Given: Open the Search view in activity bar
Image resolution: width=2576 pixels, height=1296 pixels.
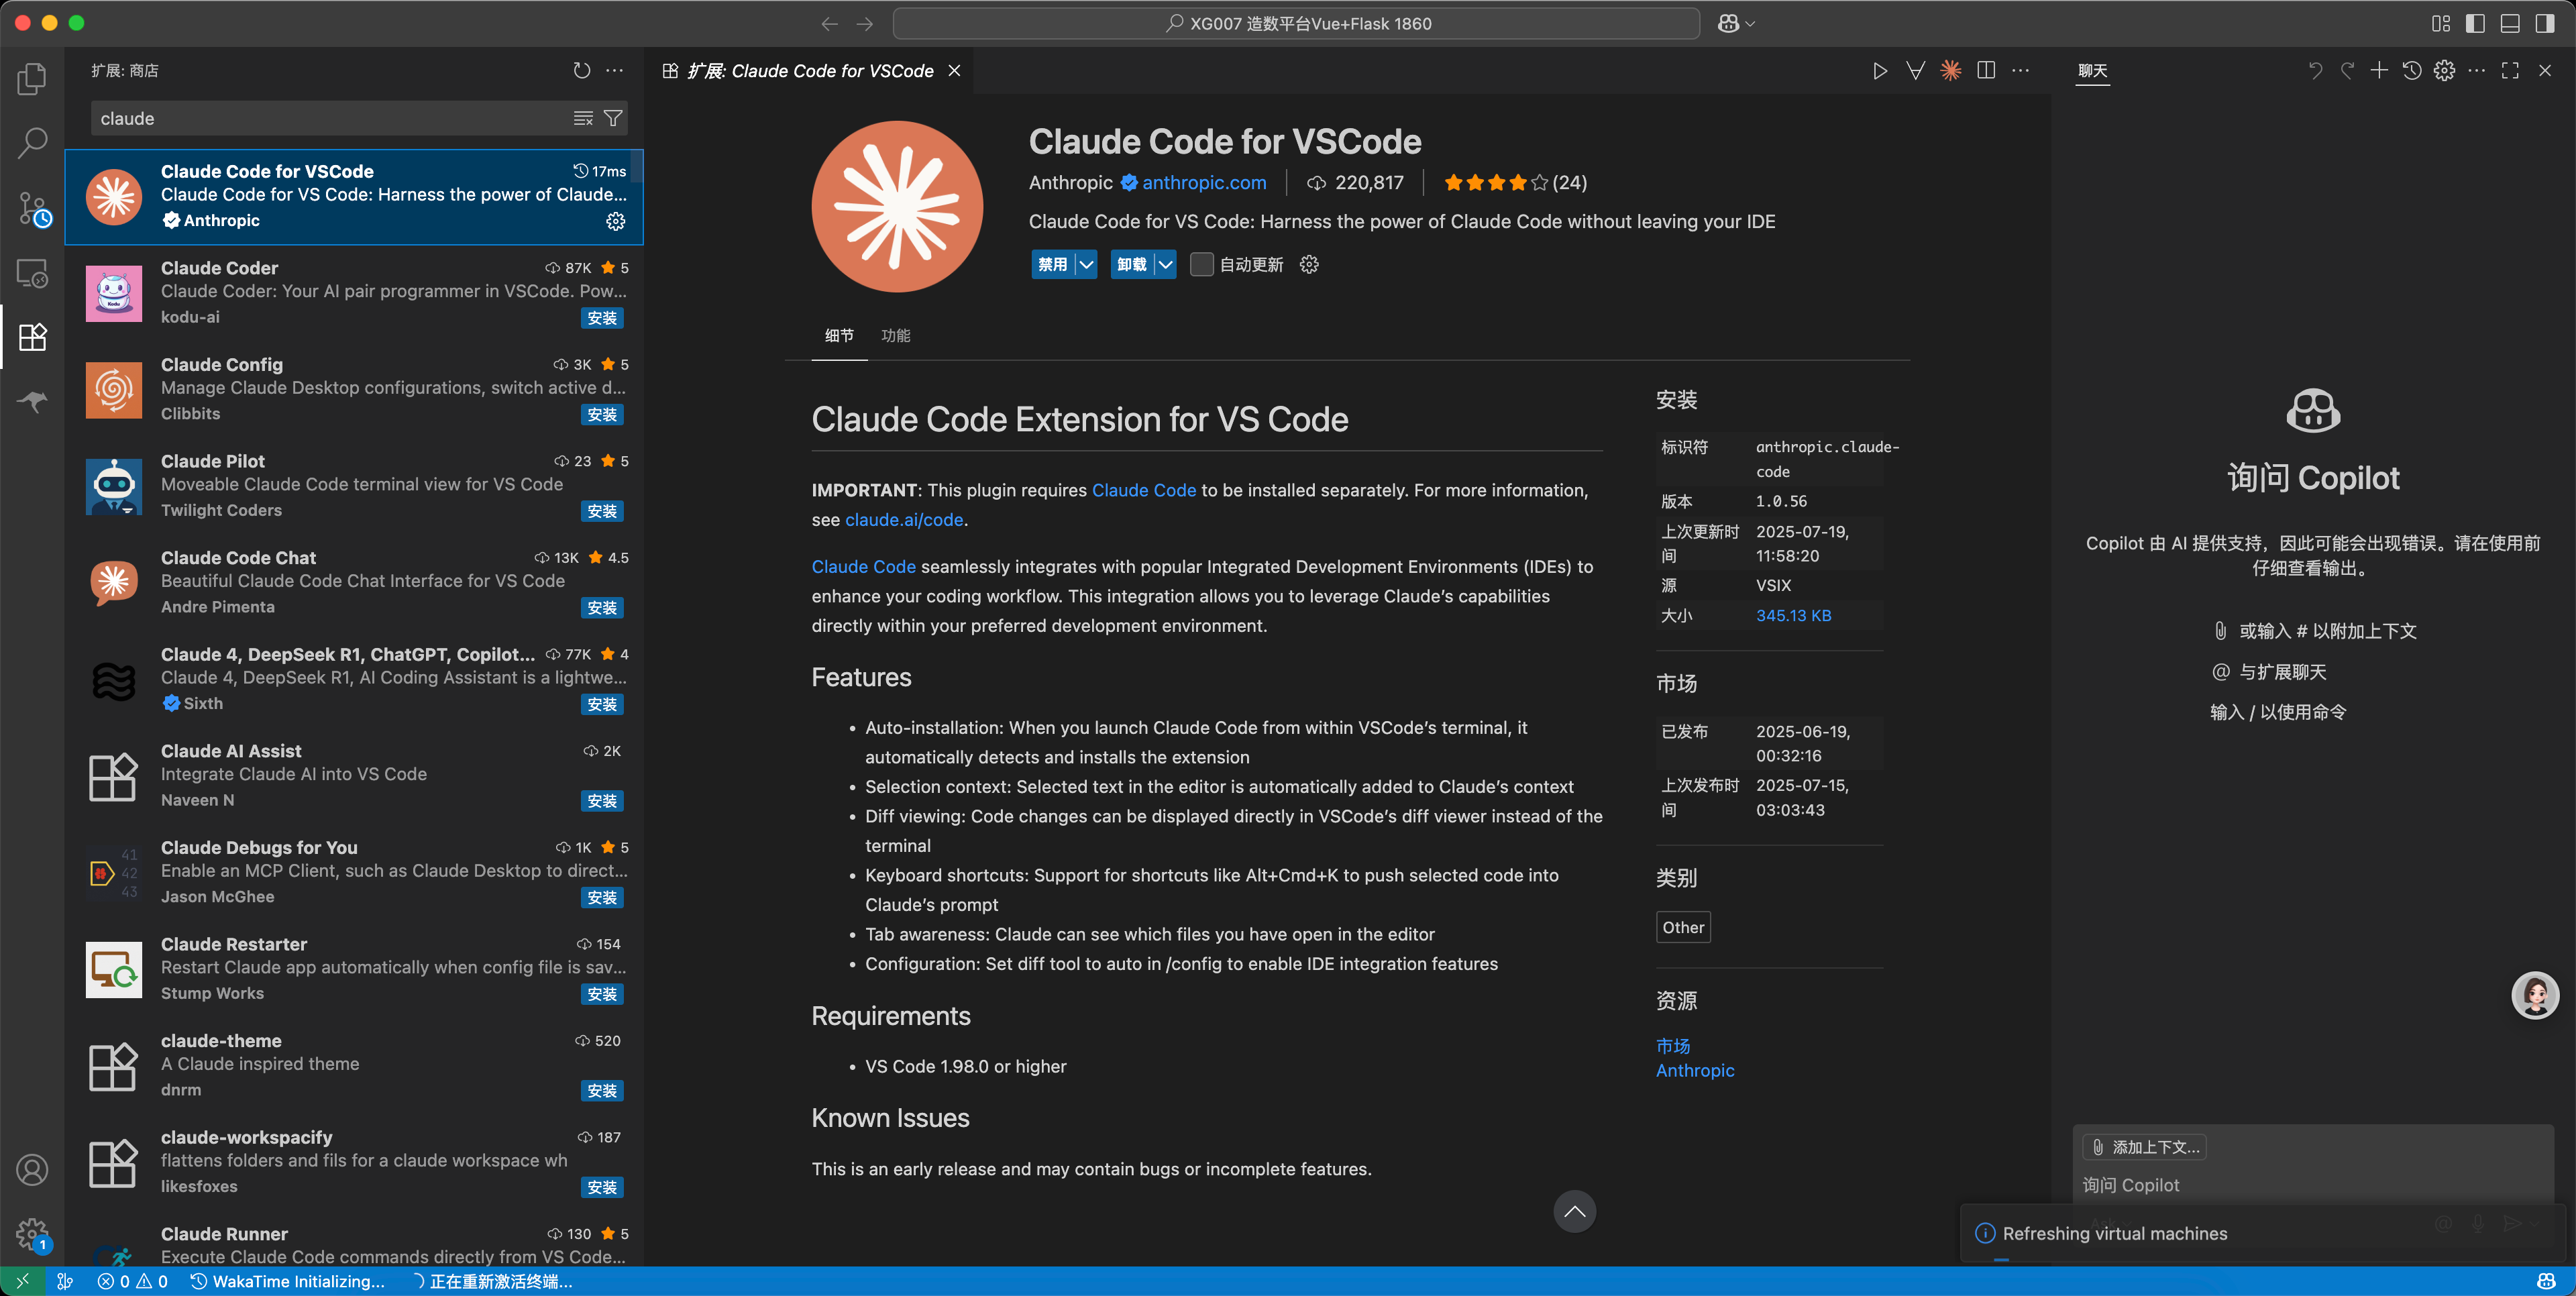Looking at the screenshot, I should coord(32,142).
